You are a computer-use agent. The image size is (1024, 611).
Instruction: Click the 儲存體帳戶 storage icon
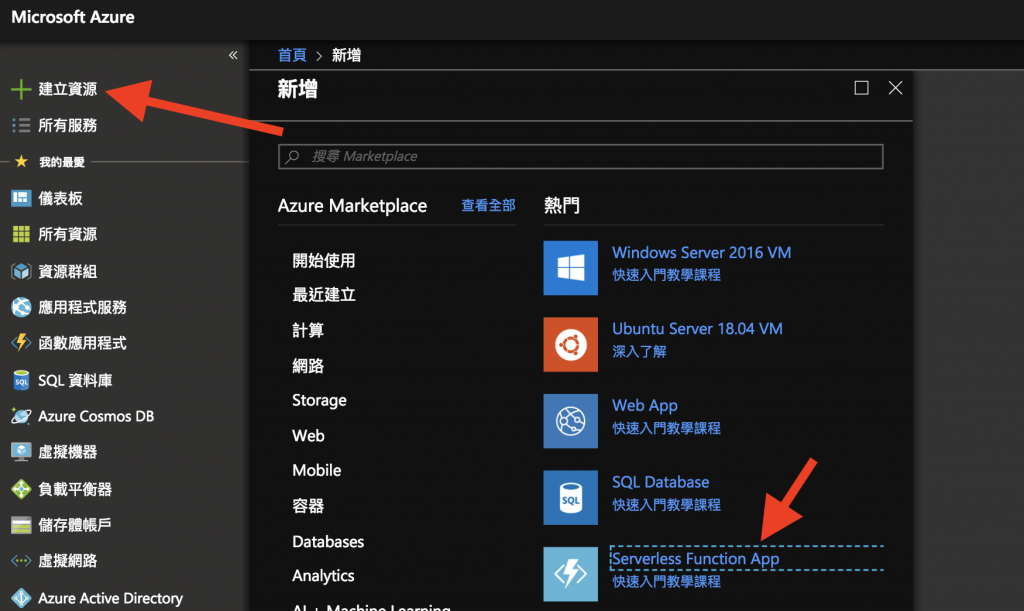pyautogui.click(x=21, y=525)
